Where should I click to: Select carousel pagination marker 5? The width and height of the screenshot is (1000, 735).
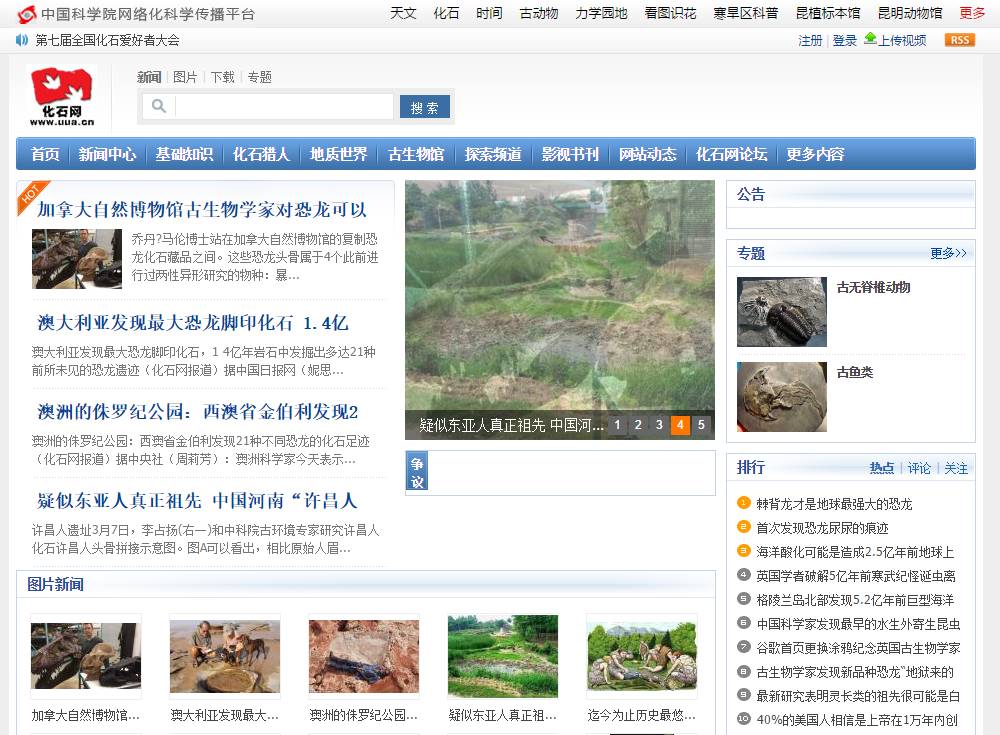click(x=701, y=425)
